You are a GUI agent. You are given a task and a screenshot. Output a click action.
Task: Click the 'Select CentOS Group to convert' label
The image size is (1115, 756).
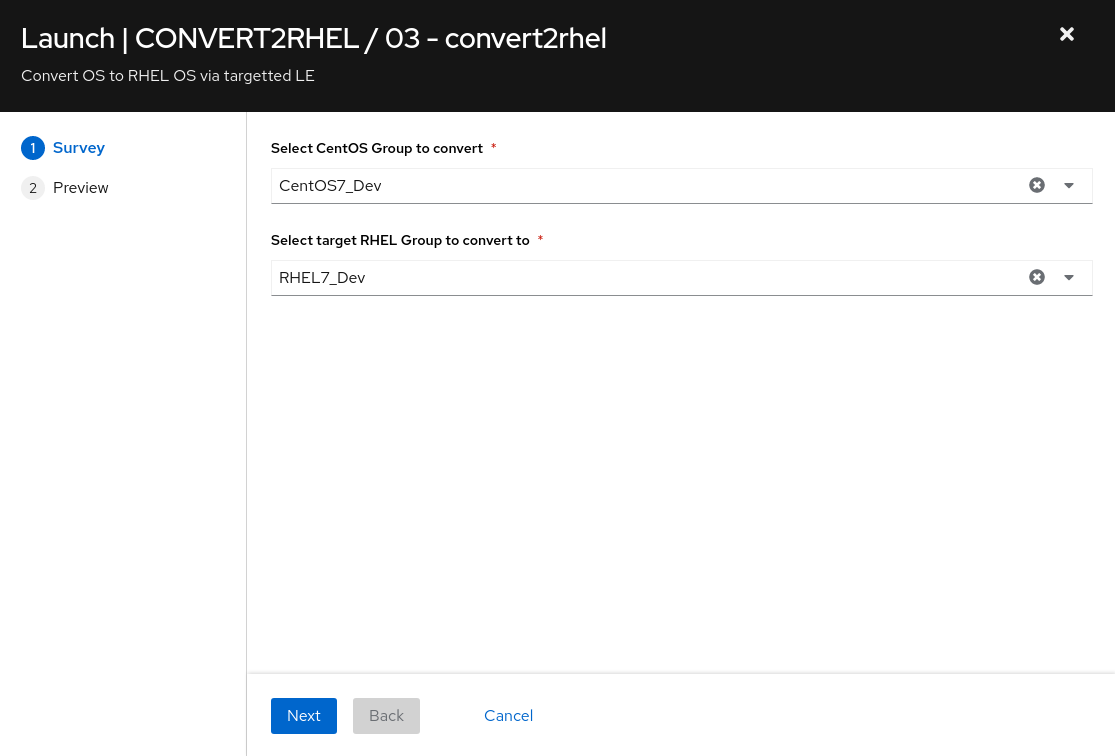(x=377, y=148)
